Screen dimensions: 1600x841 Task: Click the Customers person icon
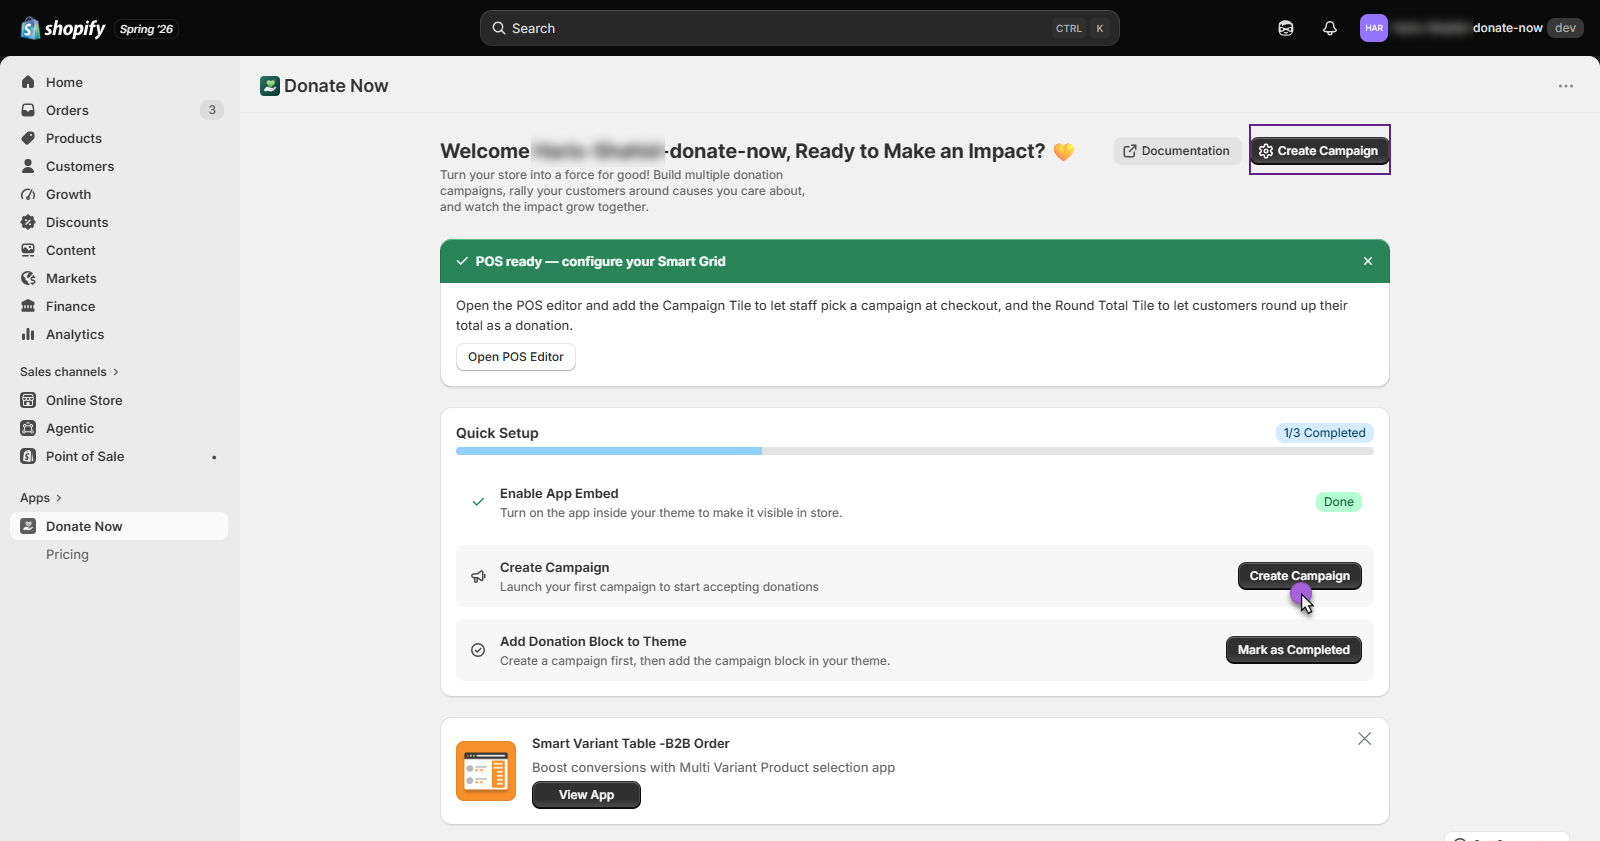click(28, 166)
